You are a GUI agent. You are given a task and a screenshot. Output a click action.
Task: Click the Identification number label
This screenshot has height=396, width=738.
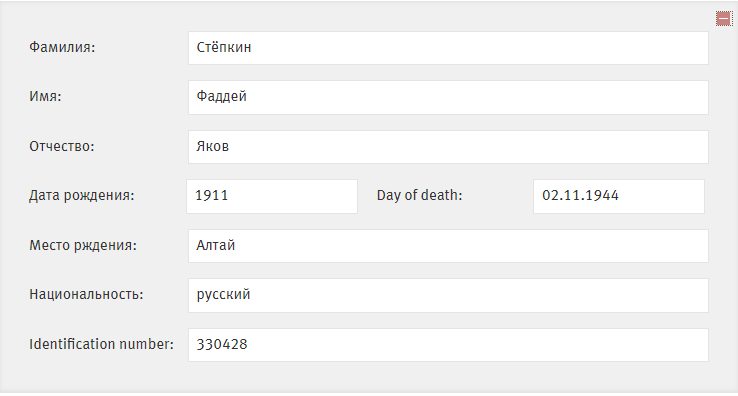coord(101,344)
